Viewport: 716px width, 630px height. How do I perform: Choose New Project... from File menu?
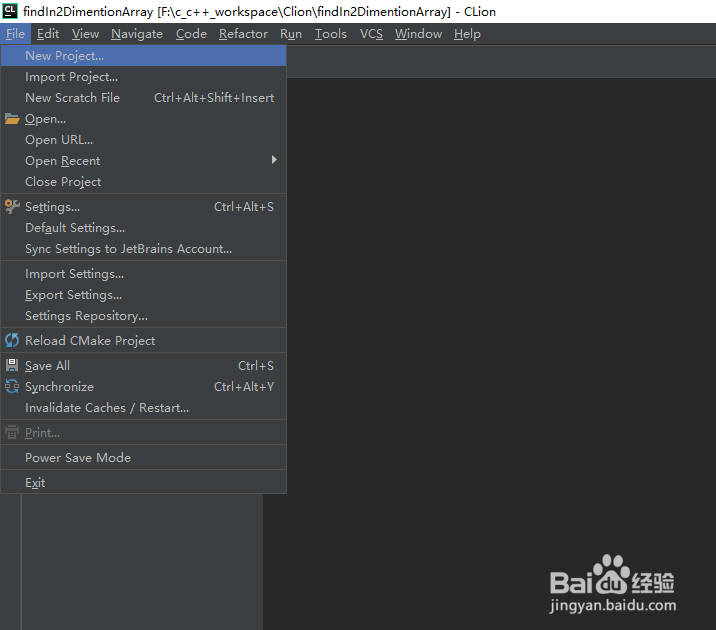[x=143, y=56]
